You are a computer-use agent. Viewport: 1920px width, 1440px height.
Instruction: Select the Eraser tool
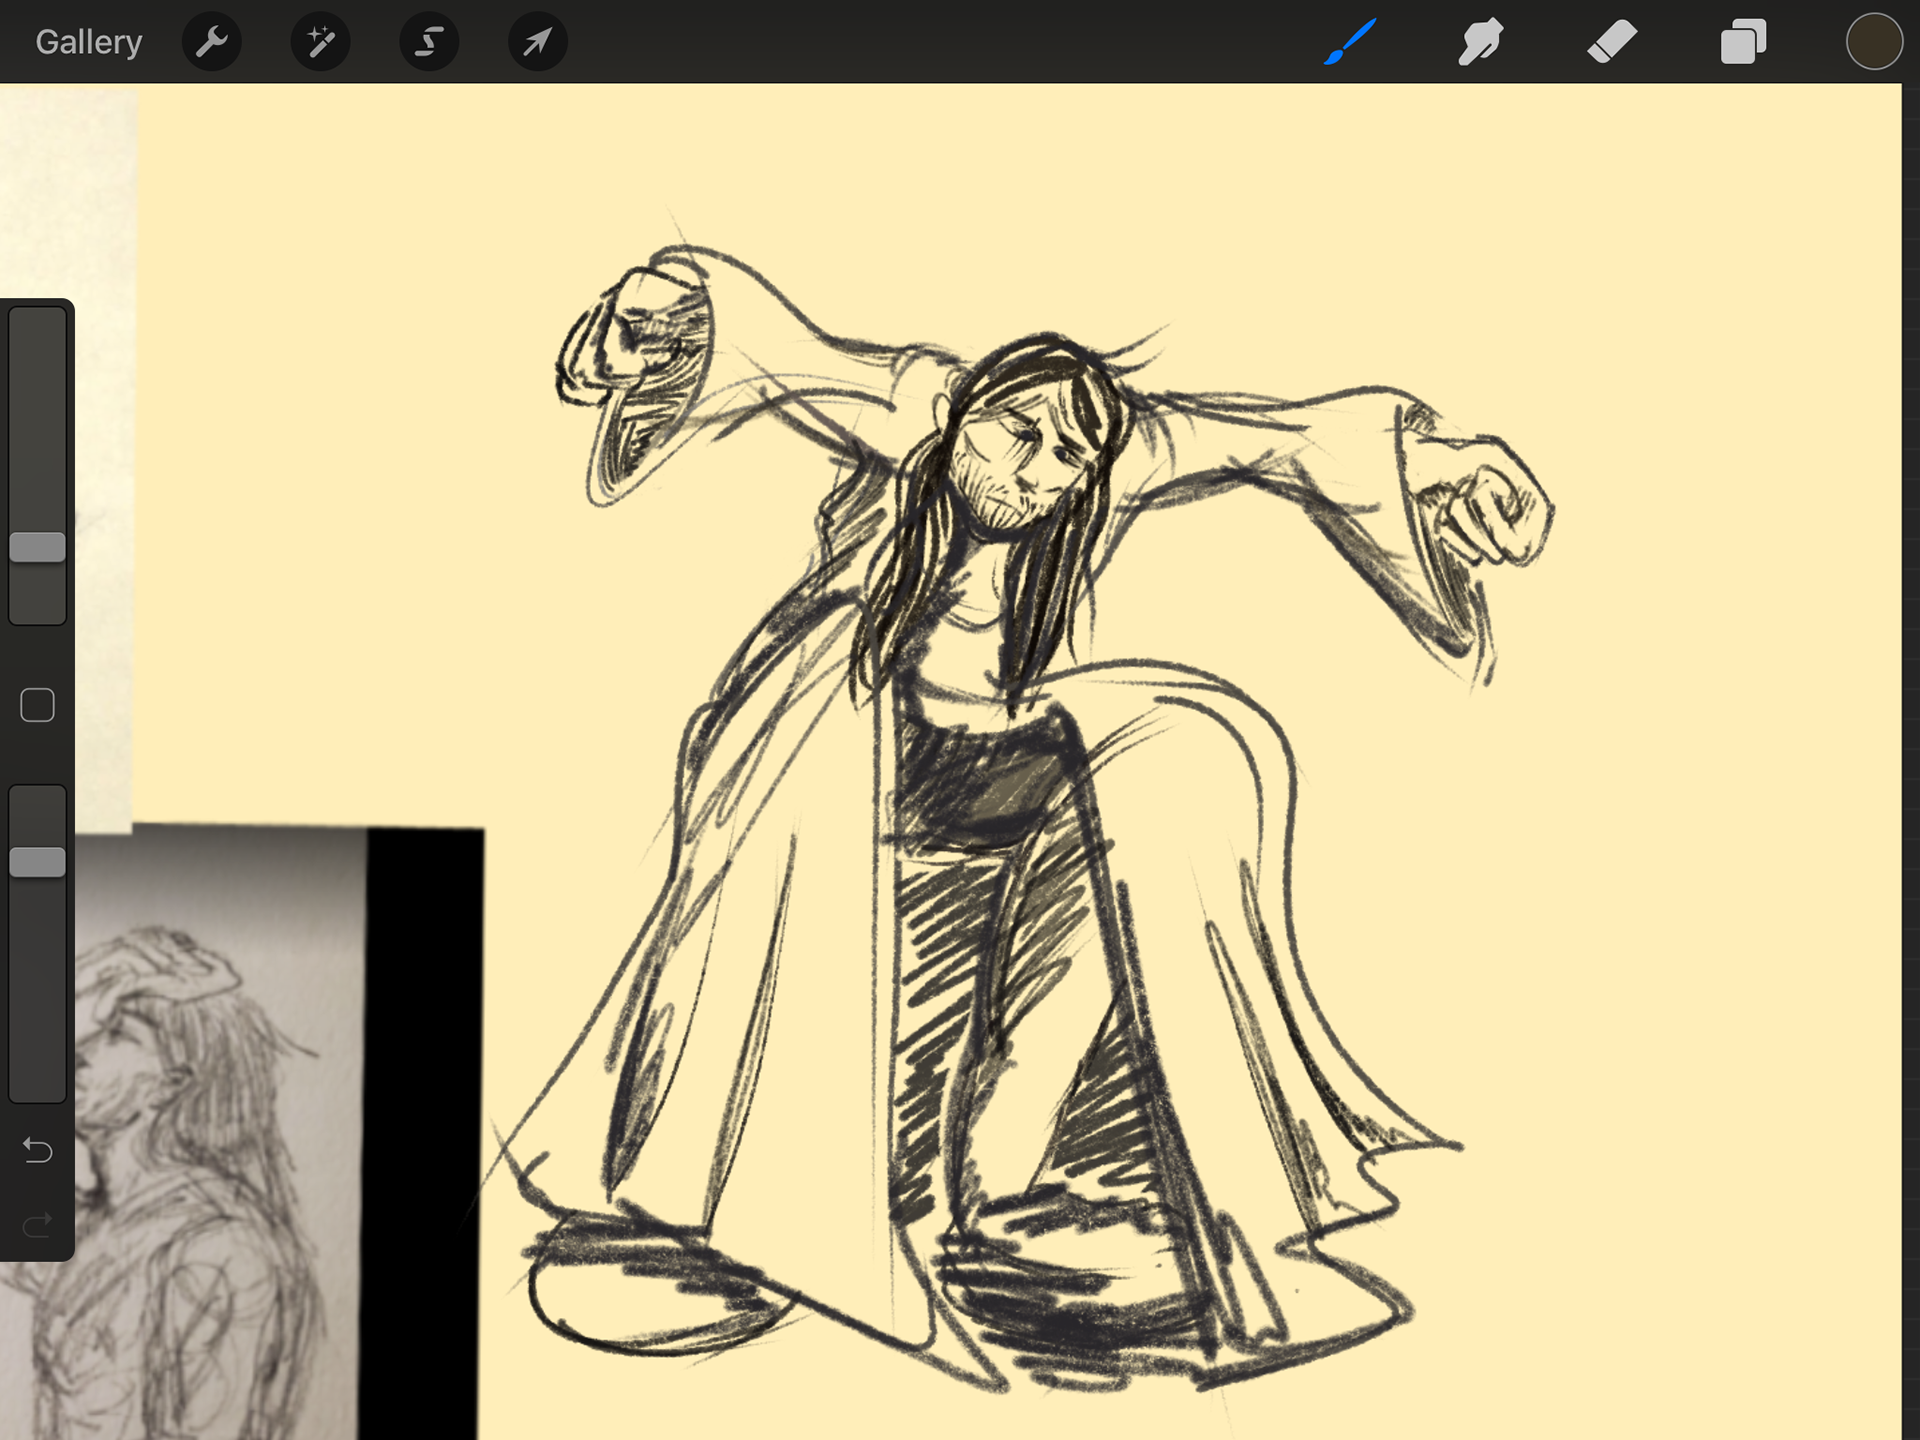pyautogui.click(x=1612, y=42)
